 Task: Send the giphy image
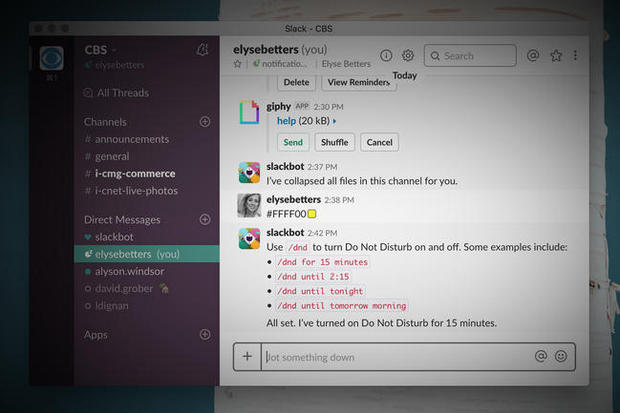click(x=293, y=142)
